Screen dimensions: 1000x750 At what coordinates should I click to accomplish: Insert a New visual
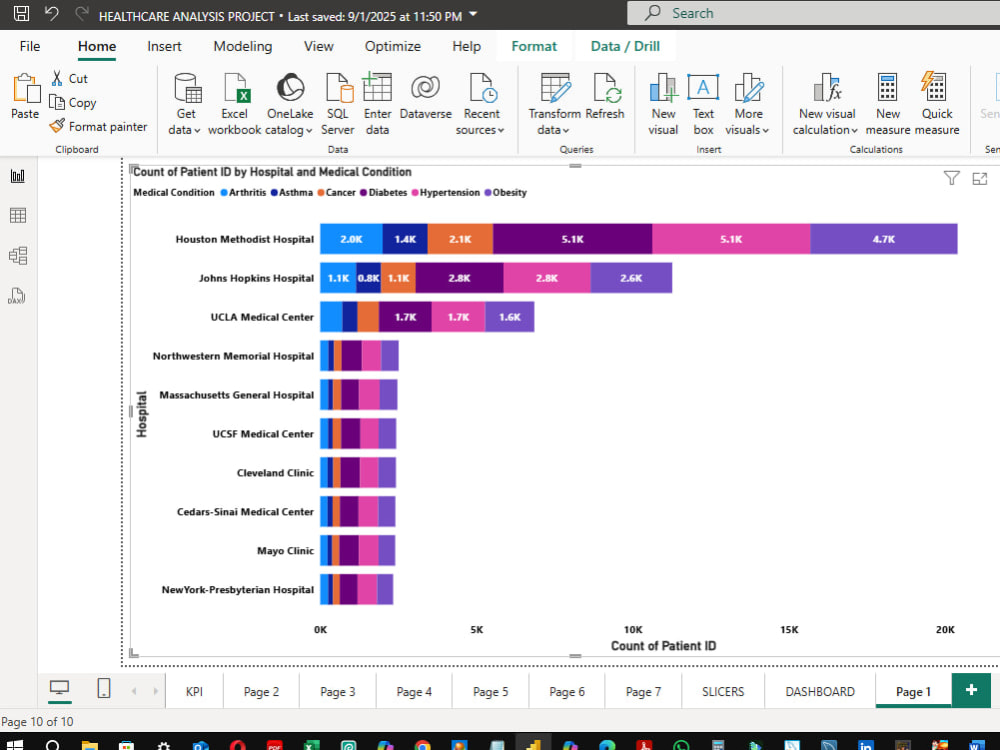pos(663,104)
